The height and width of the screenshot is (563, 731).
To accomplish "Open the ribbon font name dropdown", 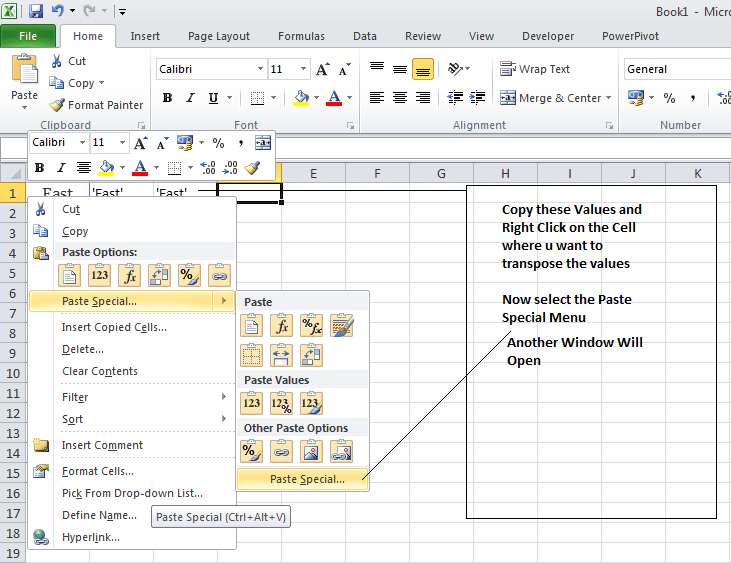I will tap(258, 69).
